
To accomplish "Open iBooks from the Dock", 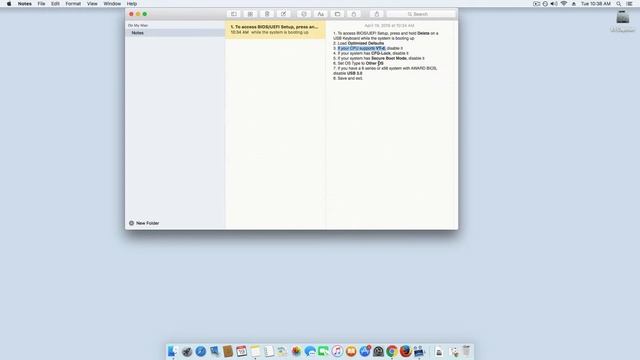I will (x=351, y=351).
